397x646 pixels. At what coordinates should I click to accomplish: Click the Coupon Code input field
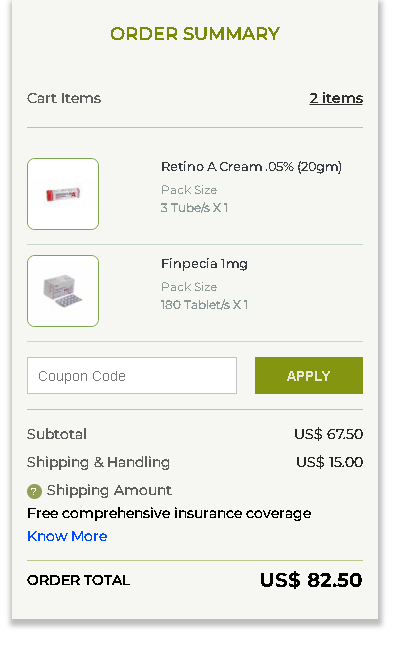tap(132, 375)
